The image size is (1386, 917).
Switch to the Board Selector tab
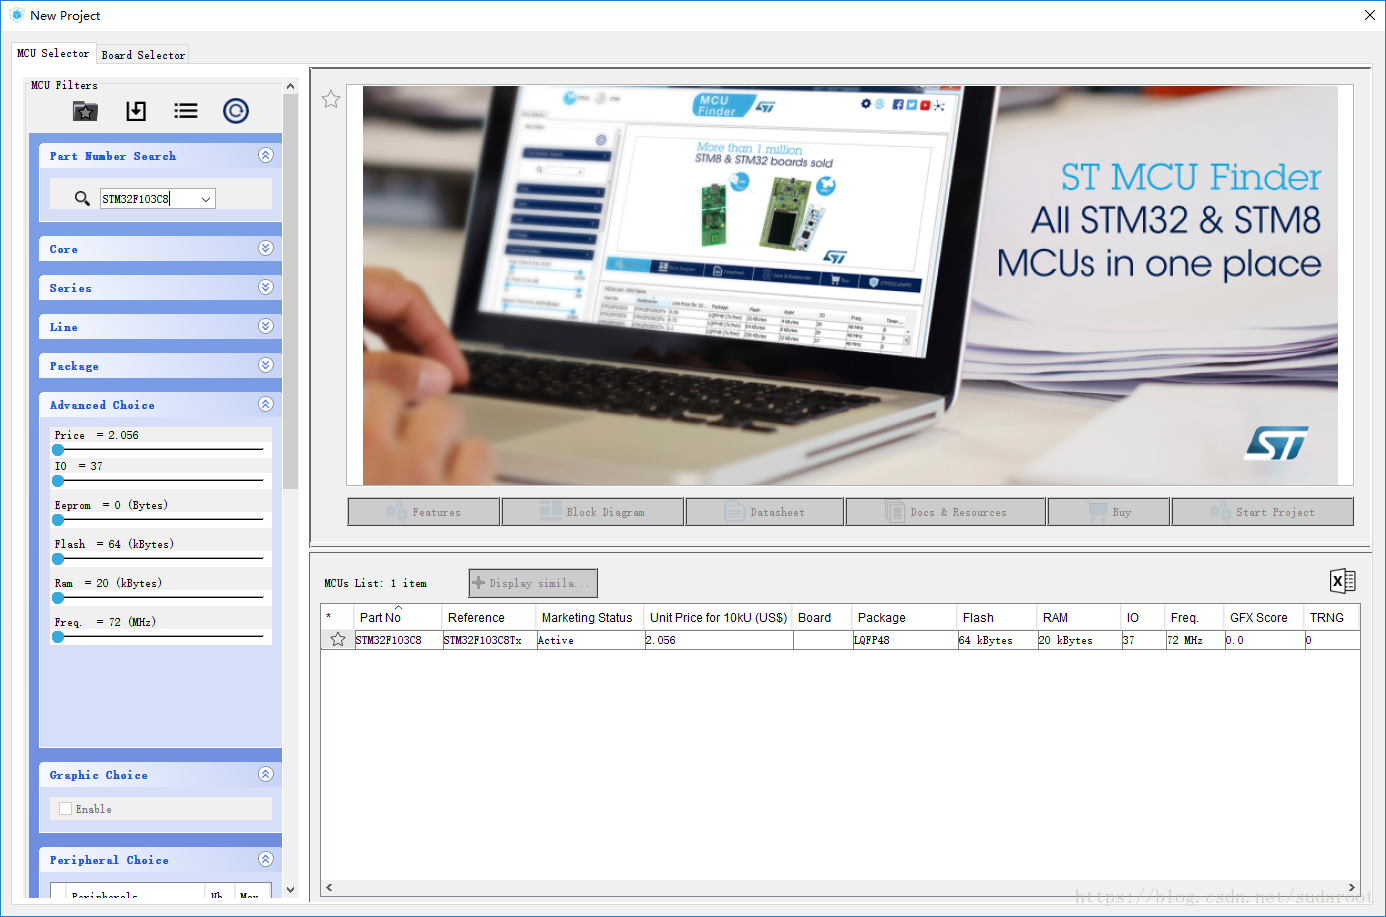click(x=143, y=56)
